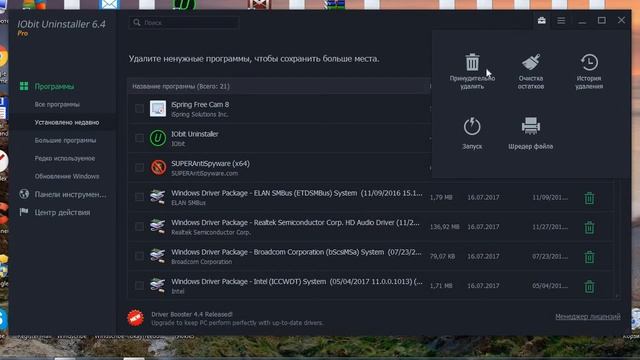Click the Realtek driver package icon

(158, 226)
